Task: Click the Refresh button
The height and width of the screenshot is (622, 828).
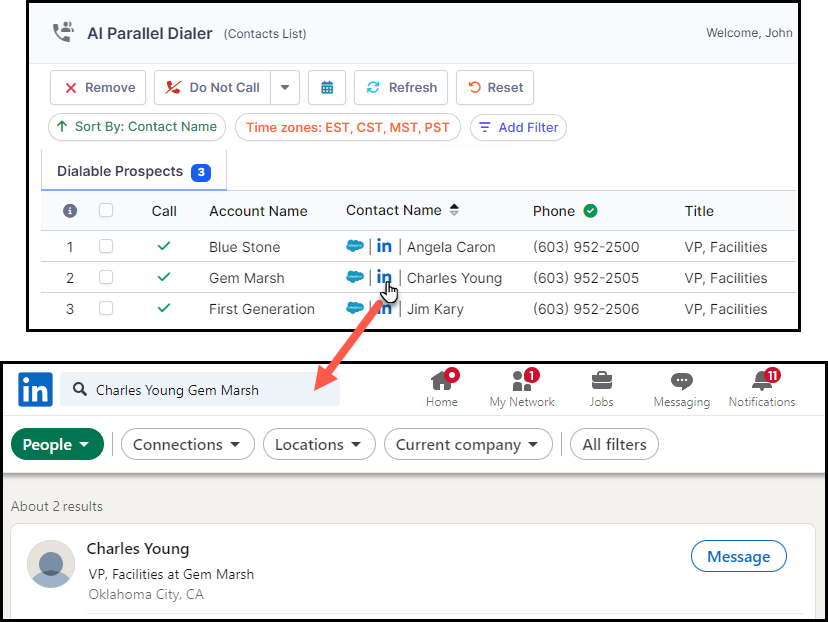Action: pos(401,87)
